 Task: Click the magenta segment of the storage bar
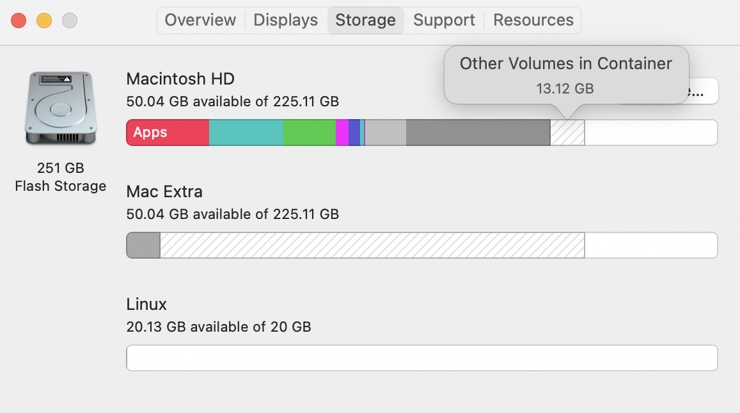[342, 133]
